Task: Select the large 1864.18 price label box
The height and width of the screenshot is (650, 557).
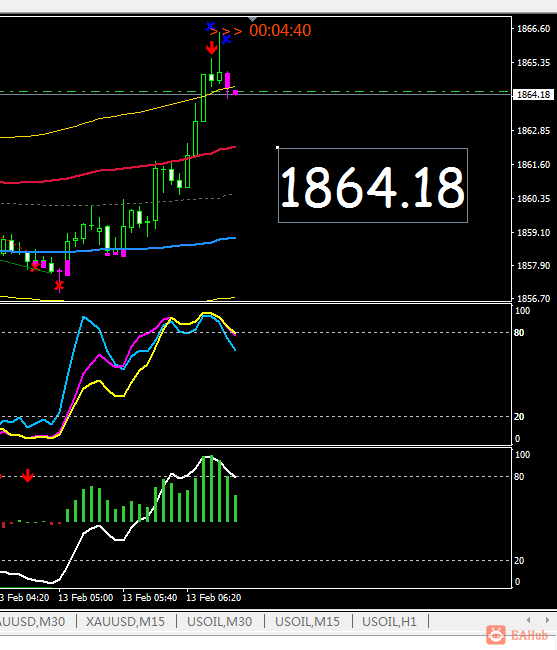Action: 373,185
